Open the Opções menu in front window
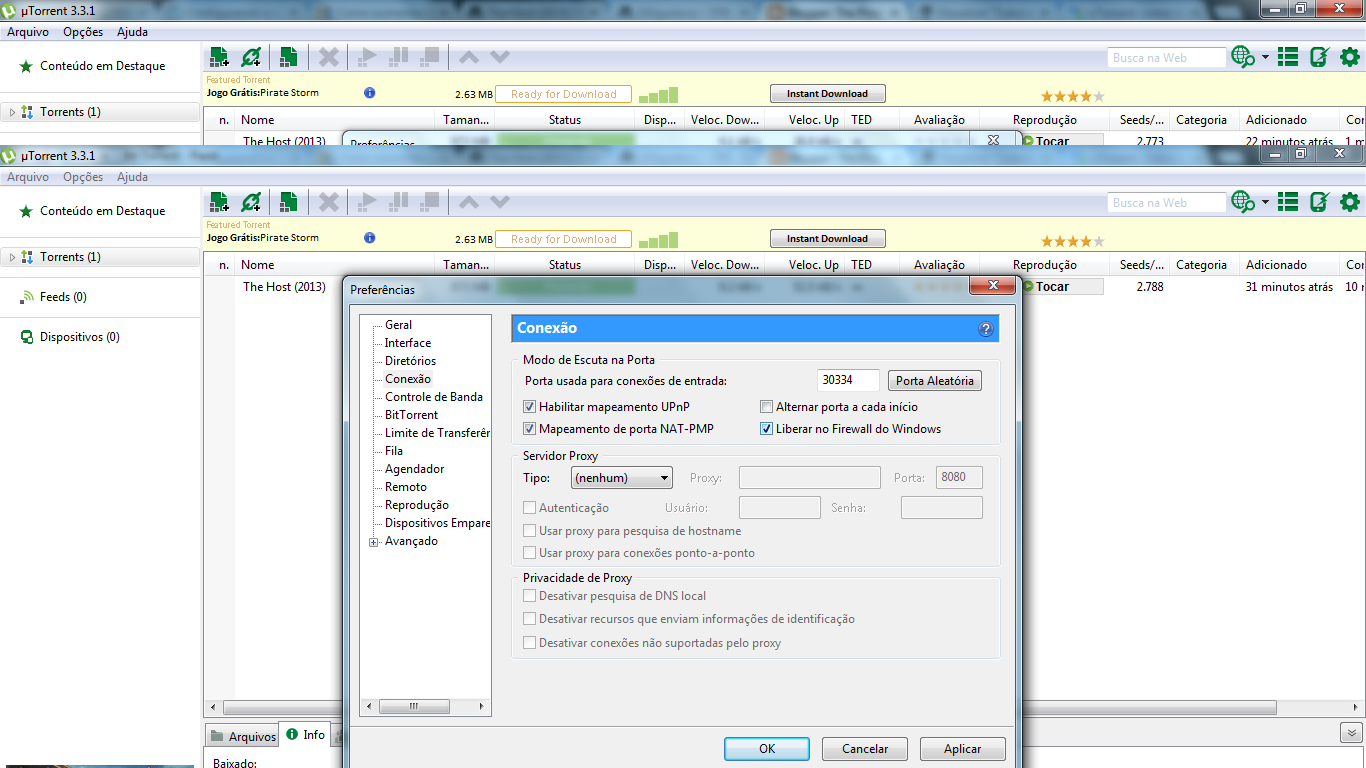This screenshot has width=1366, height=768. point(83,177)
